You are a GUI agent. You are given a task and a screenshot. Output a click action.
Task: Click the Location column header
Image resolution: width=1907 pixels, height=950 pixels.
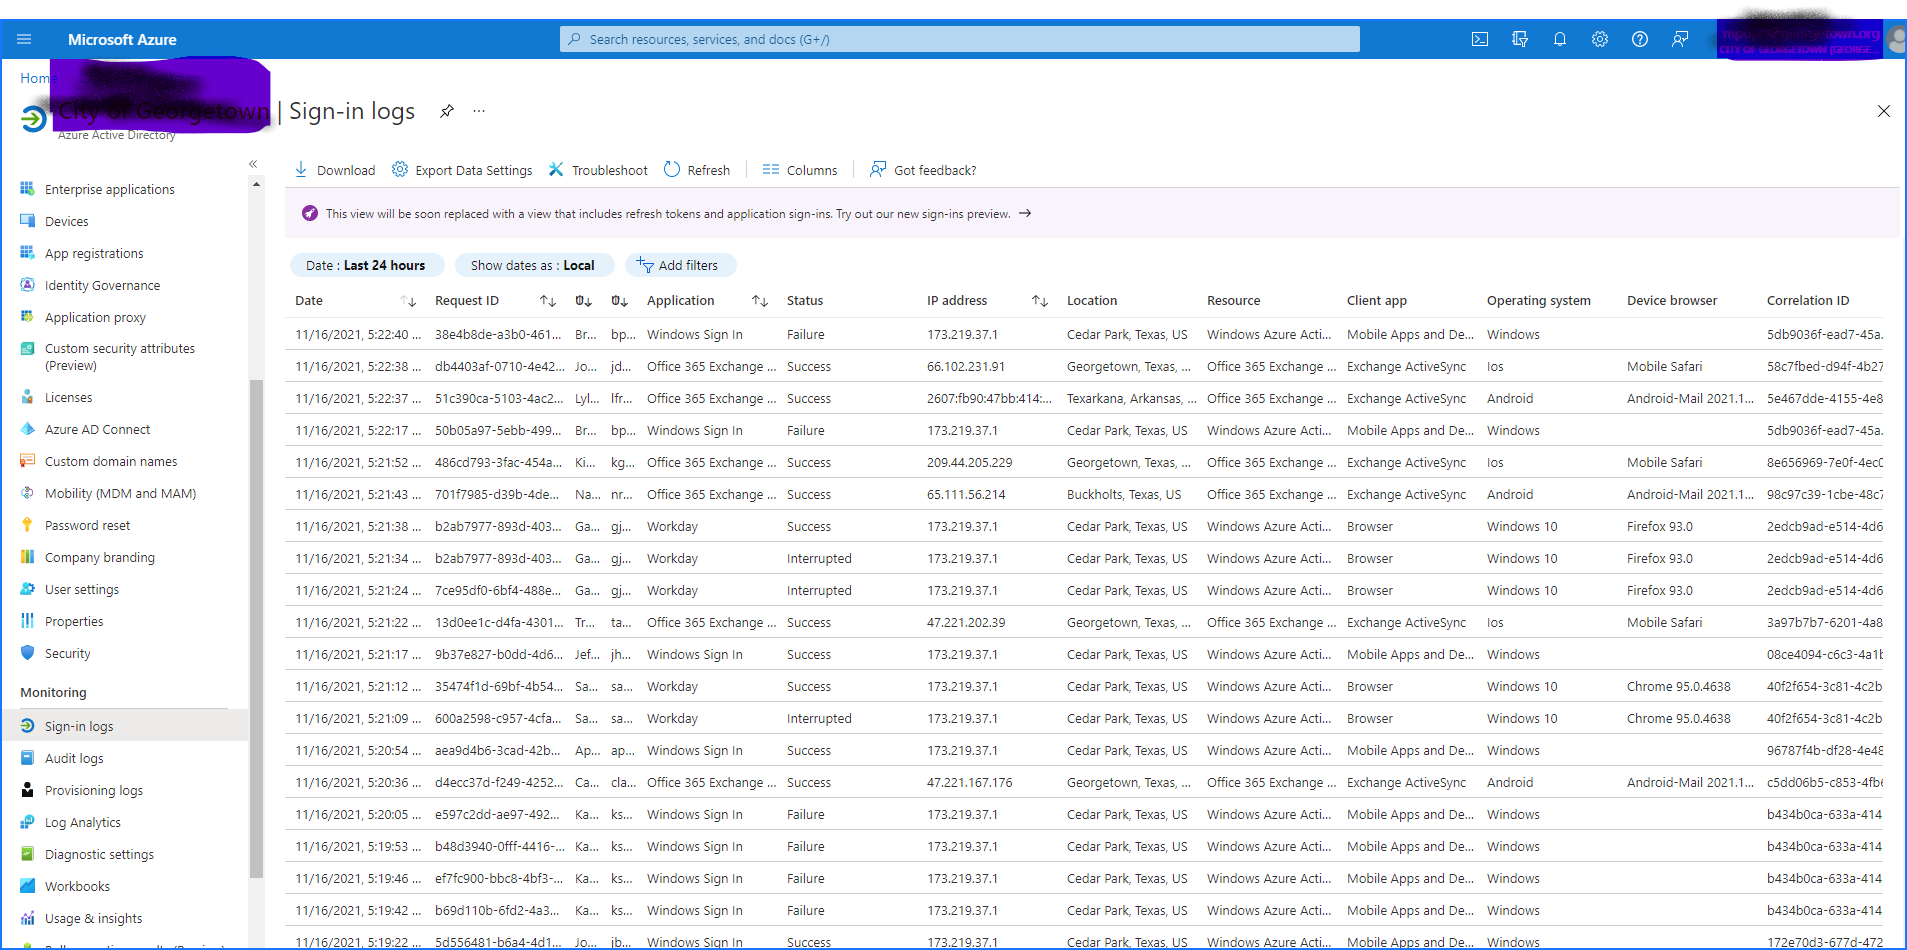pyautogui.click(x=1092, y=301)
